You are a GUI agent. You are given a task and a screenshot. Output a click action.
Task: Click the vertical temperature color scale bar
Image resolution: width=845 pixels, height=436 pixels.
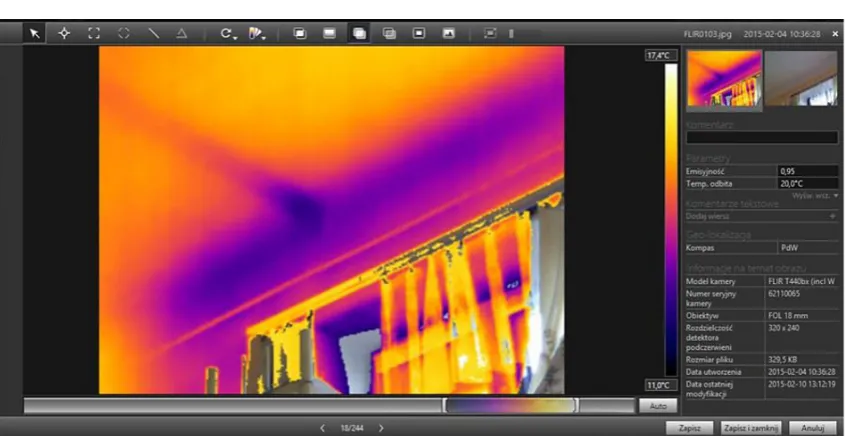click(670, 219)
